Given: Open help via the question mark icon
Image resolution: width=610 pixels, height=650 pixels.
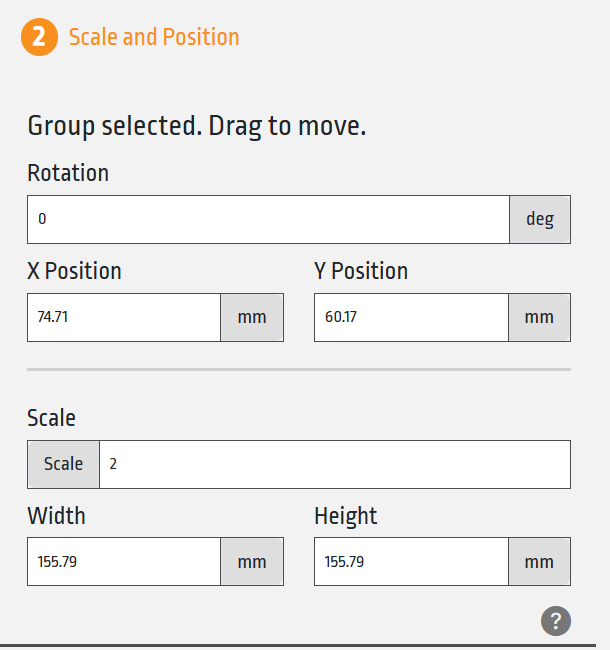Looking at the screenshot, I should pos(556,621).
